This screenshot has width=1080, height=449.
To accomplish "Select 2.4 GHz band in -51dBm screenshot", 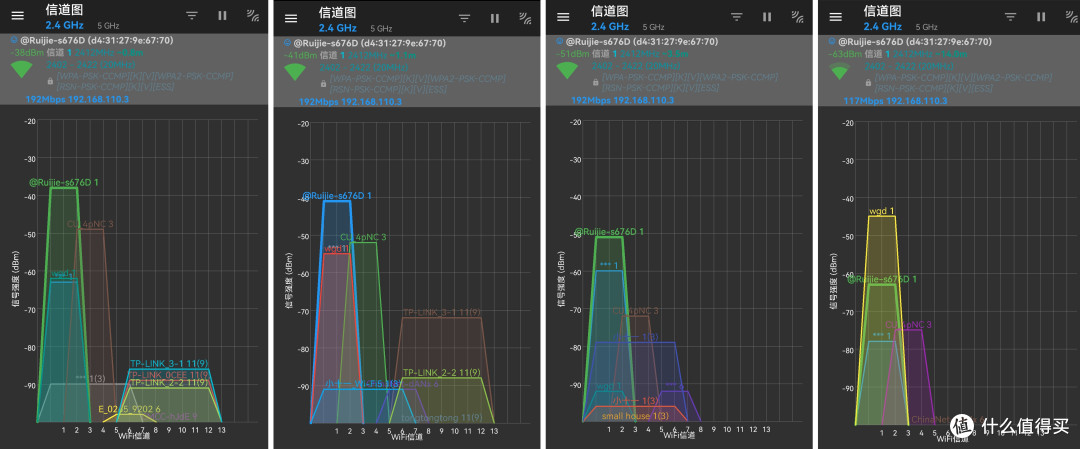I will tap(610, 26).
